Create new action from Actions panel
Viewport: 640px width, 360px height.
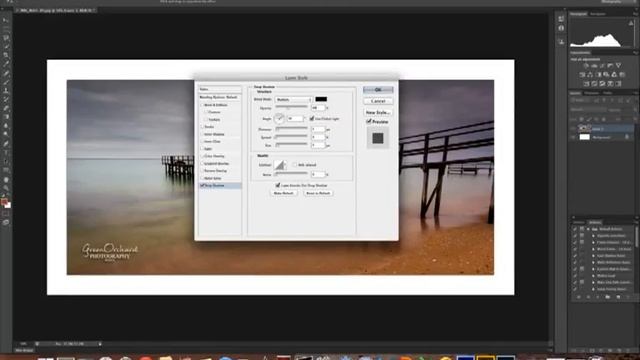pyautogui.click(x=618, y=297)
